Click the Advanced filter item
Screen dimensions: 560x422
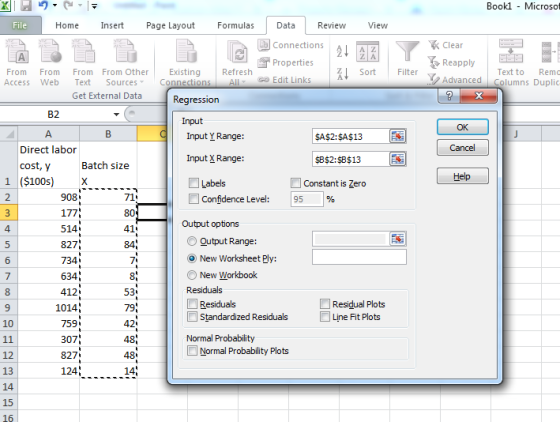455,80
